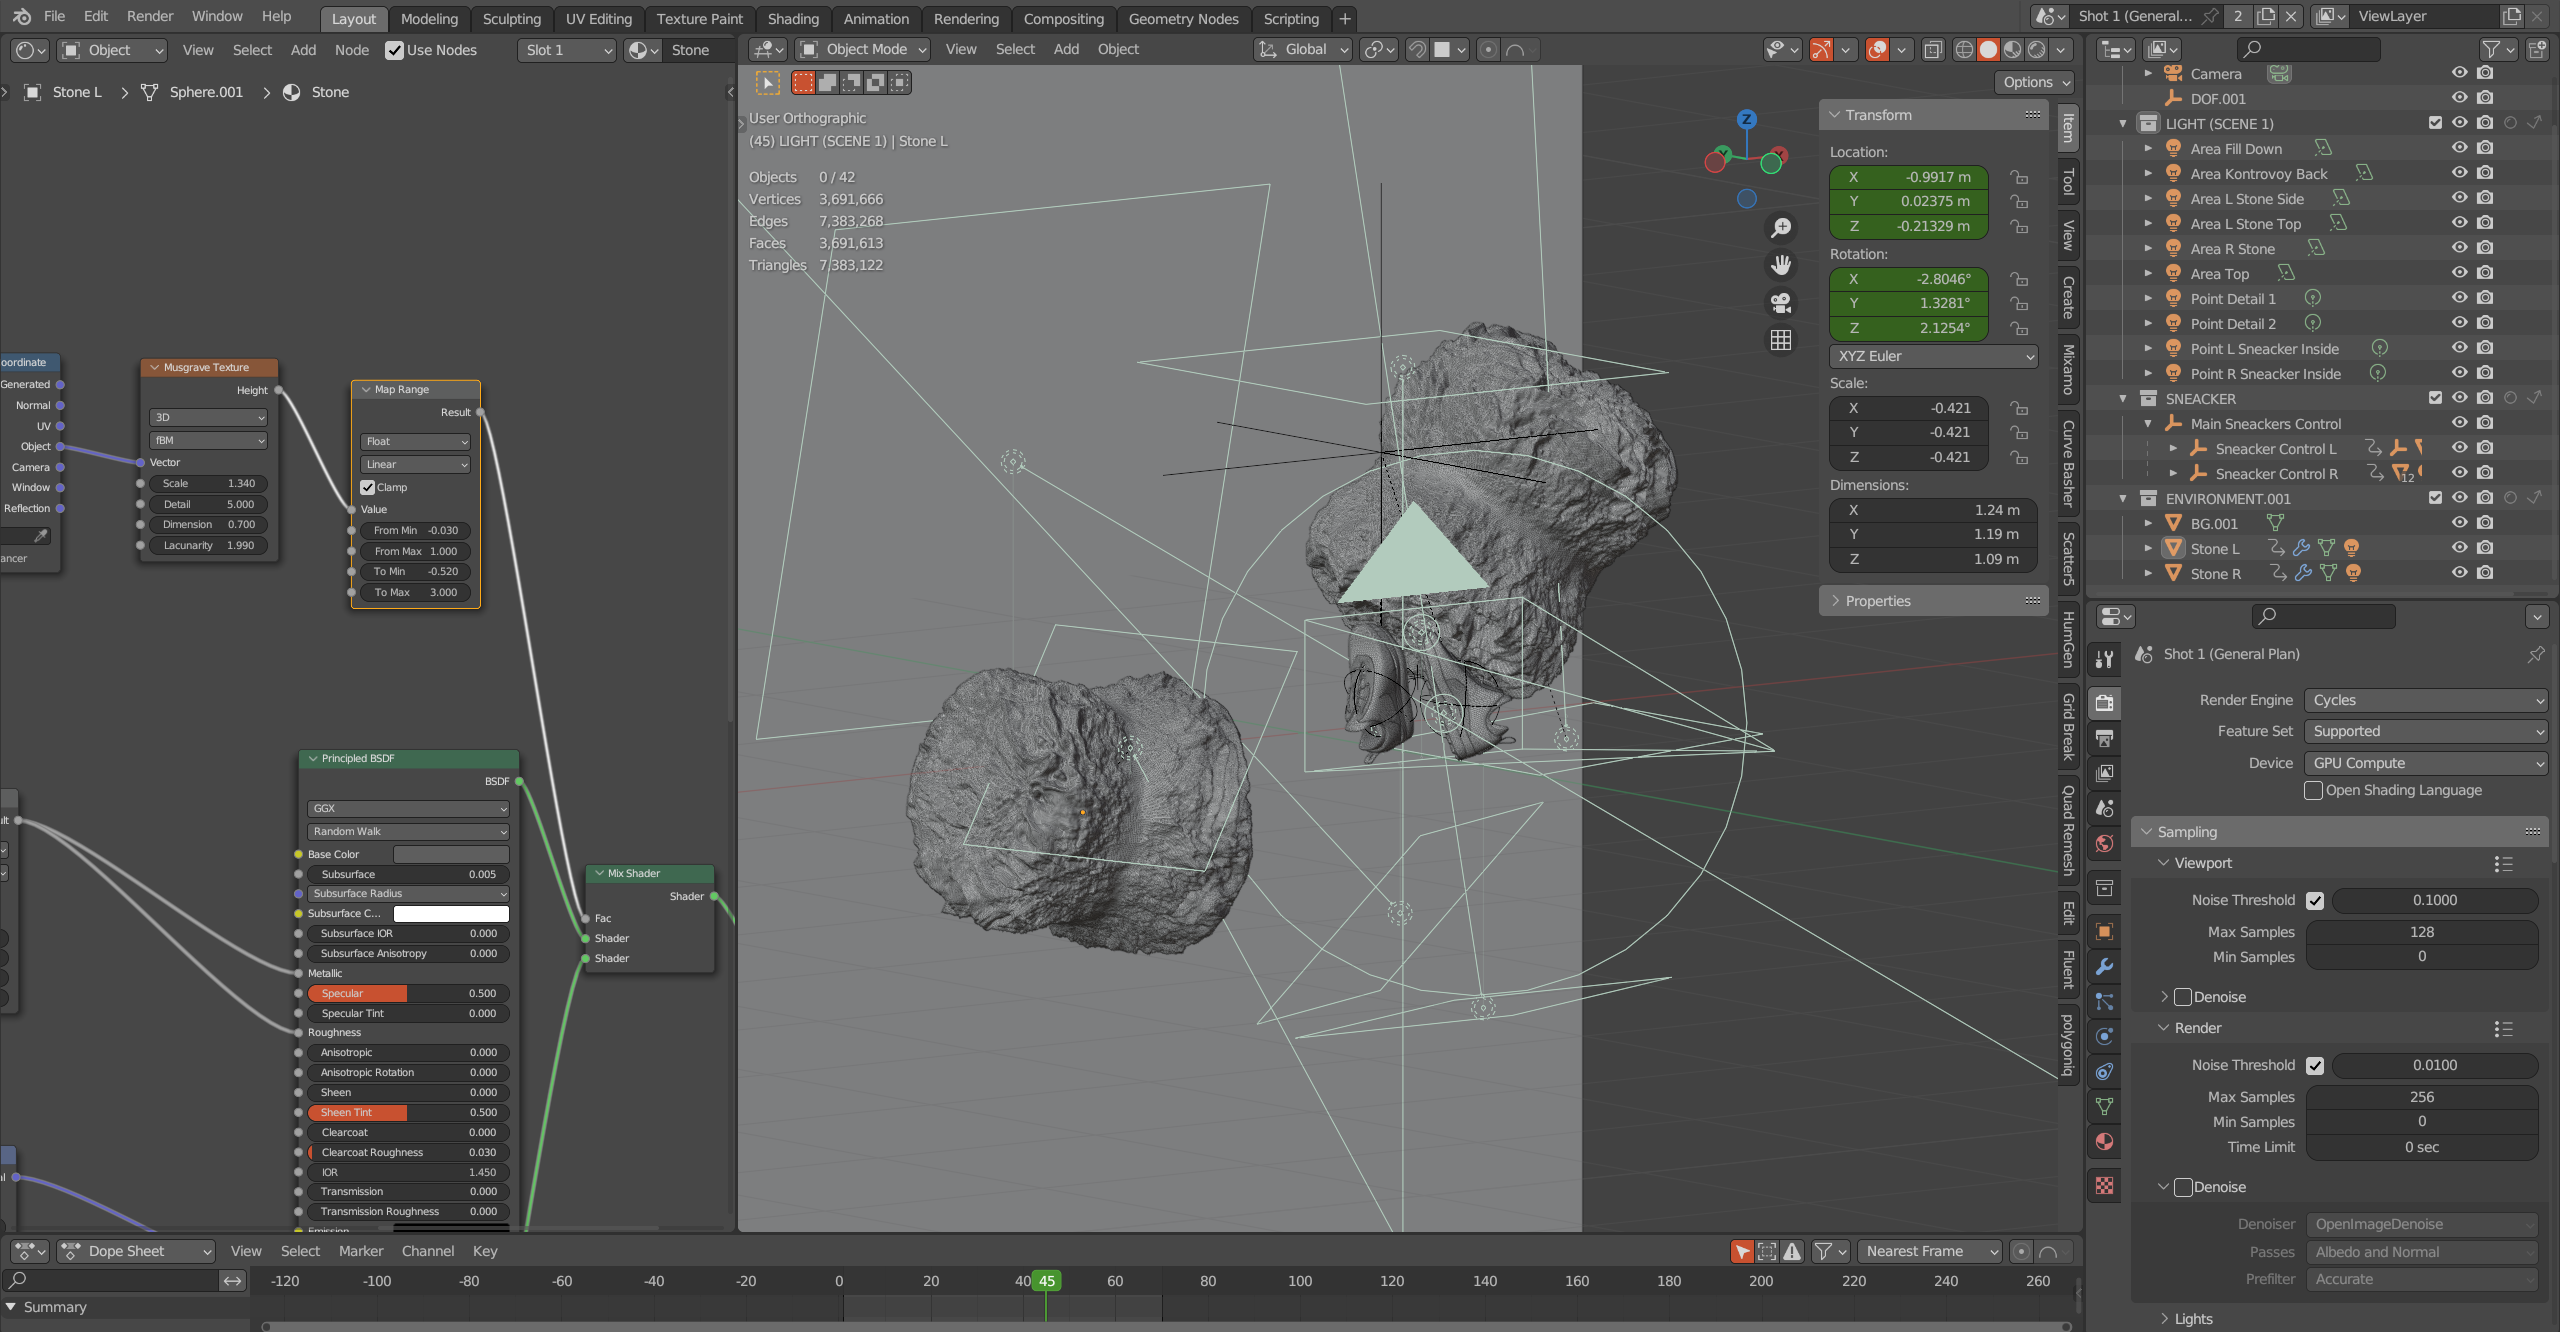Open the Modifiers wrench properties tab
The width and height of the screenshot is (2560, 1332).
(2105, 966)
